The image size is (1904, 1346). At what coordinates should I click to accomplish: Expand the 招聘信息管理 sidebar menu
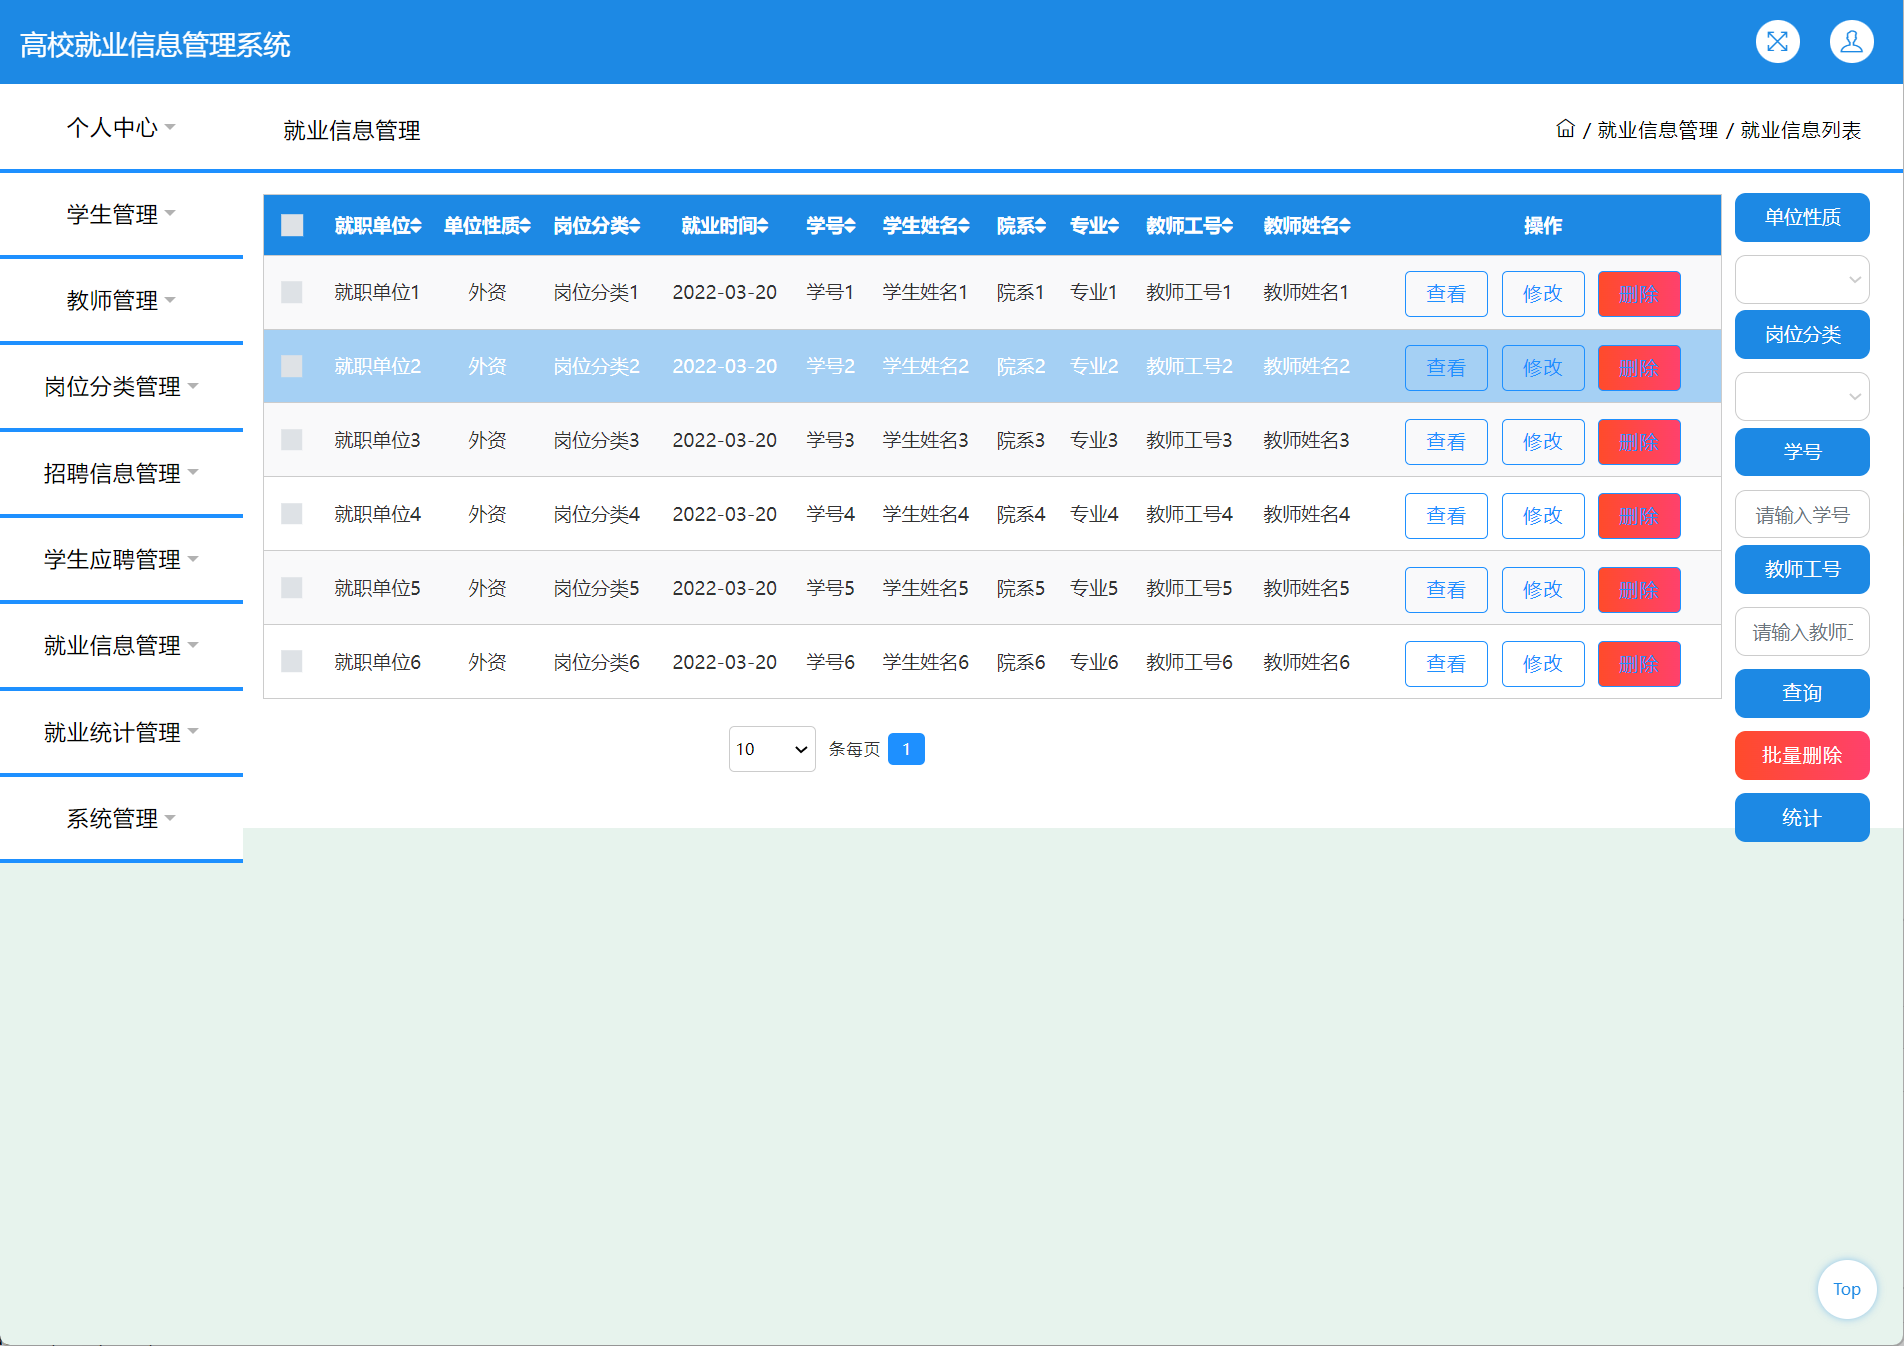click(121, 473)
